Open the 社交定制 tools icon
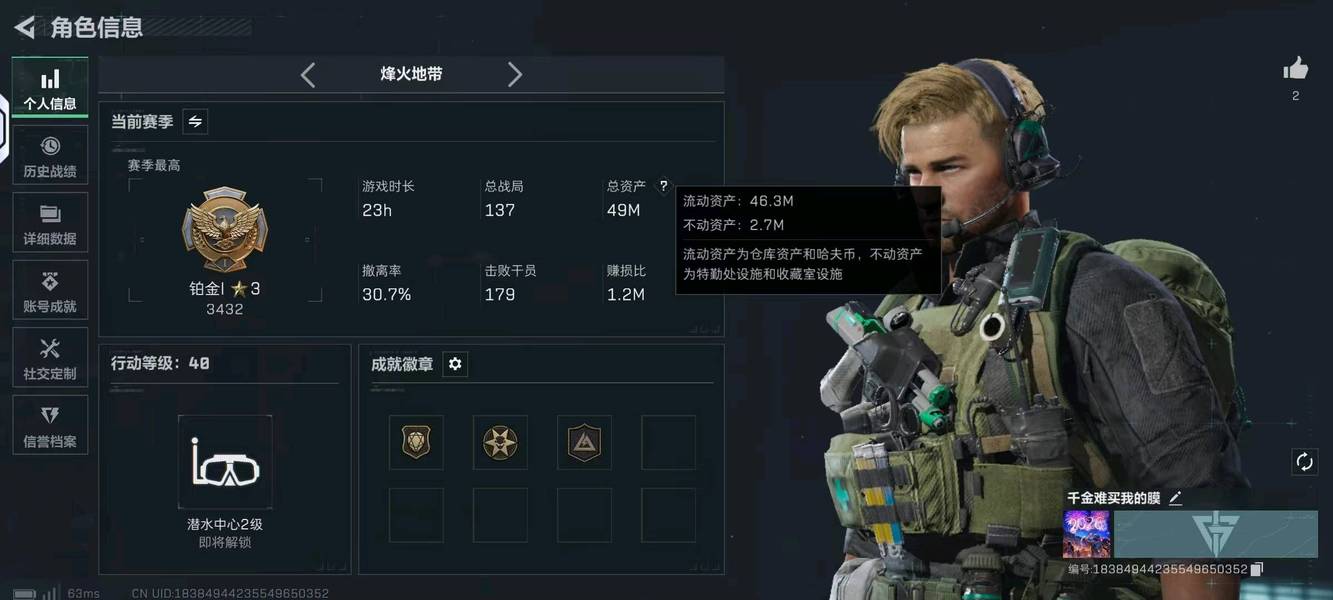The width and height of the screenshot is (1333, 600). pyautogui.click(x=50, y=349)
